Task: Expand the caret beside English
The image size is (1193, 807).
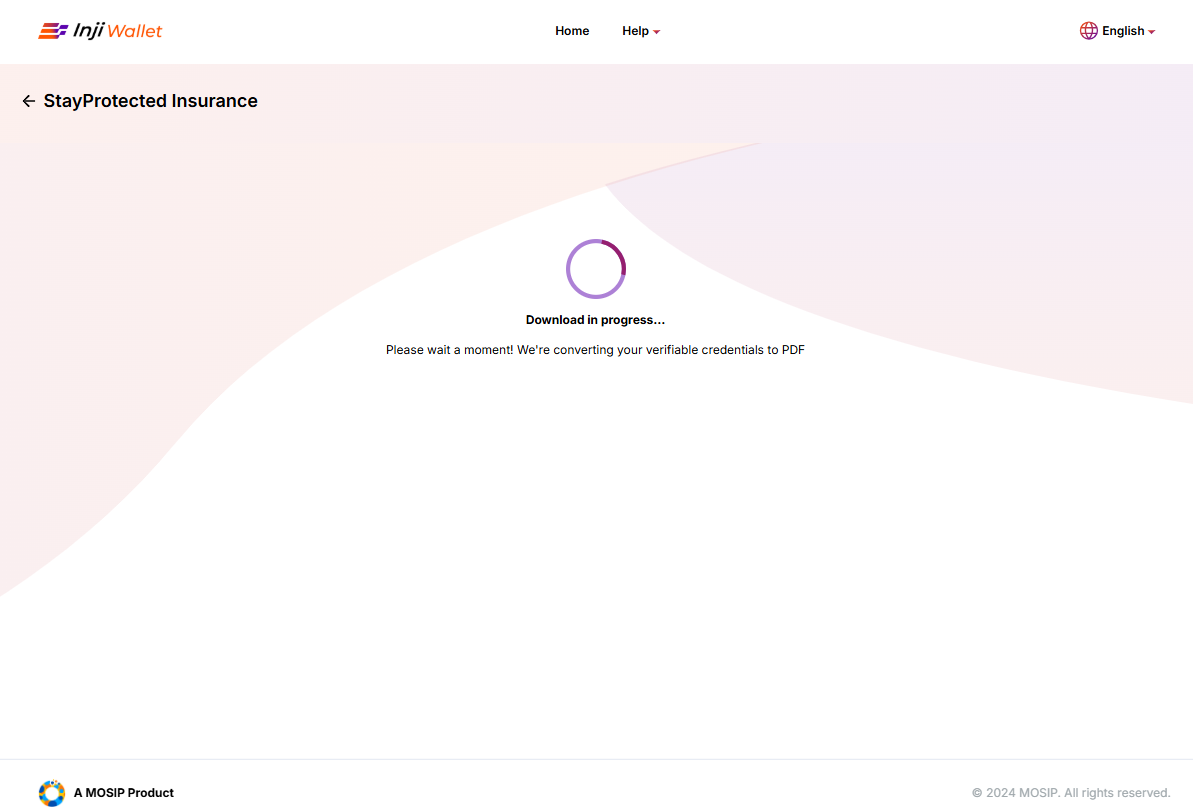Action: (x=1152, y=32)
